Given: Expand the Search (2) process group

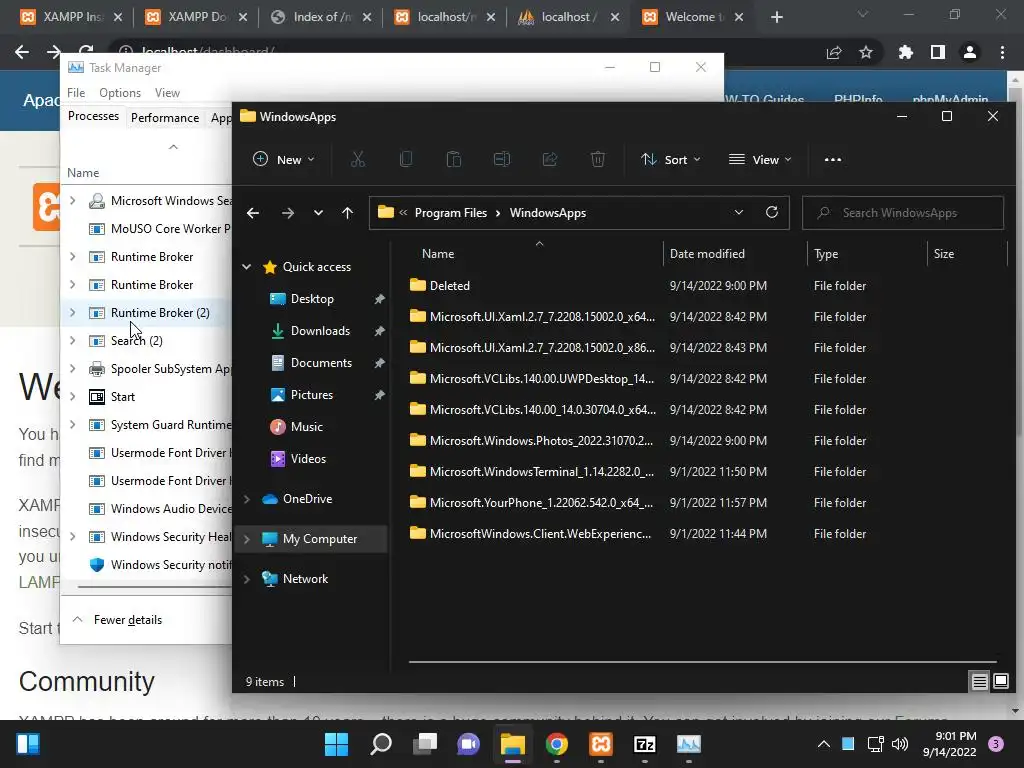Looking at the screenshot, I should tap(72, 341).
